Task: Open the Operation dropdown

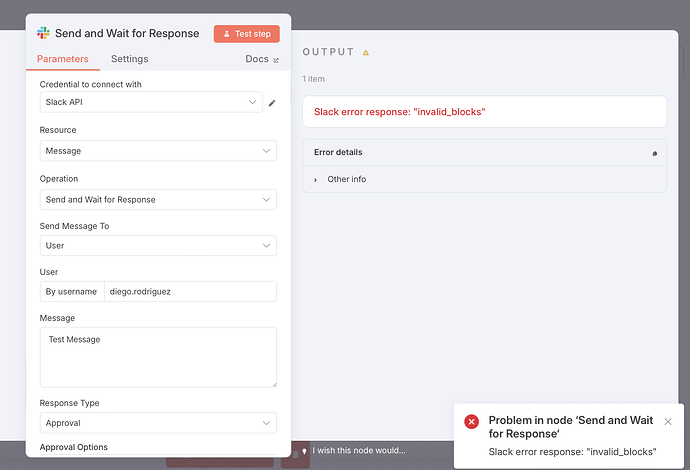Action: [x=158, y=199]
